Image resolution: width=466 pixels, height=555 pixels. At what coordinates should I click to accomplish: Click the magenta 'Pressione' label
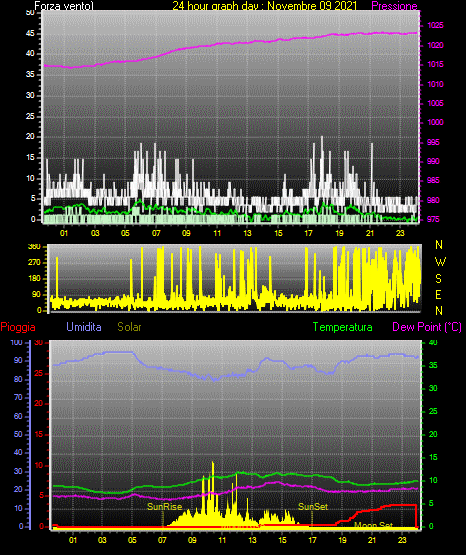pyautogui.click(x=394, y=6)
